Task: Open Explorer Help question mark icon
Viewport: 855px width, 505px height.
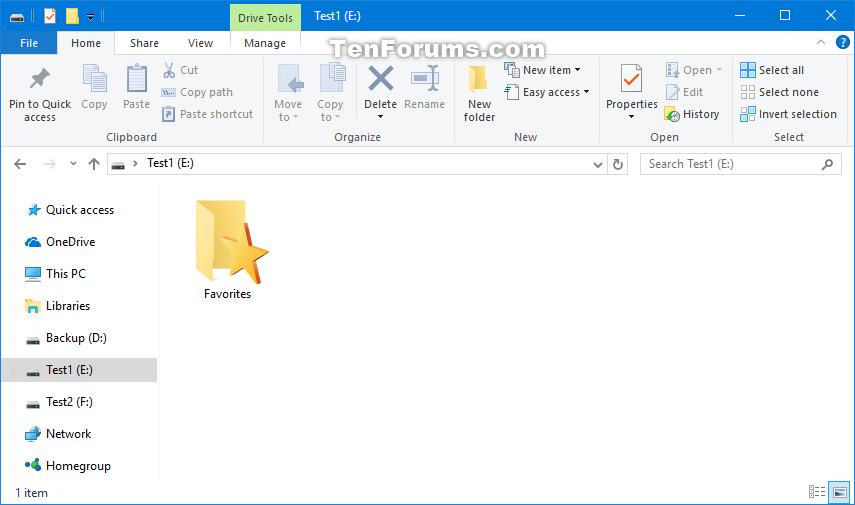Action: tap(842, 42)
